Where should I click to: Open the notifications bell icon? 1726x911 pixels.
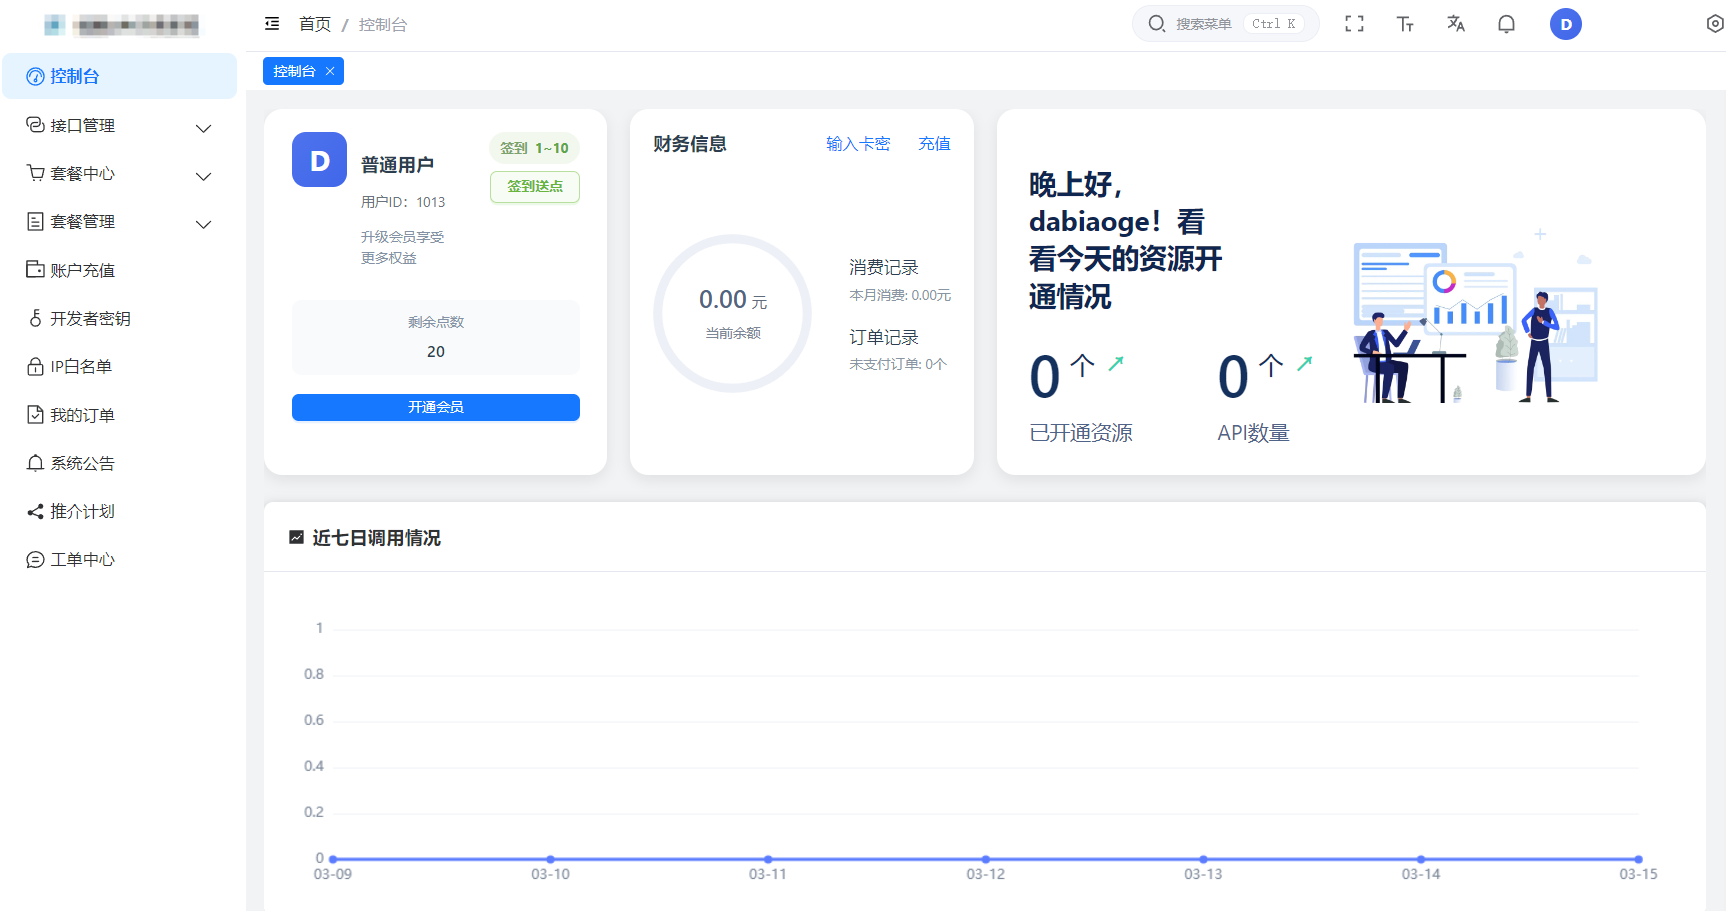click(1506, 23)
